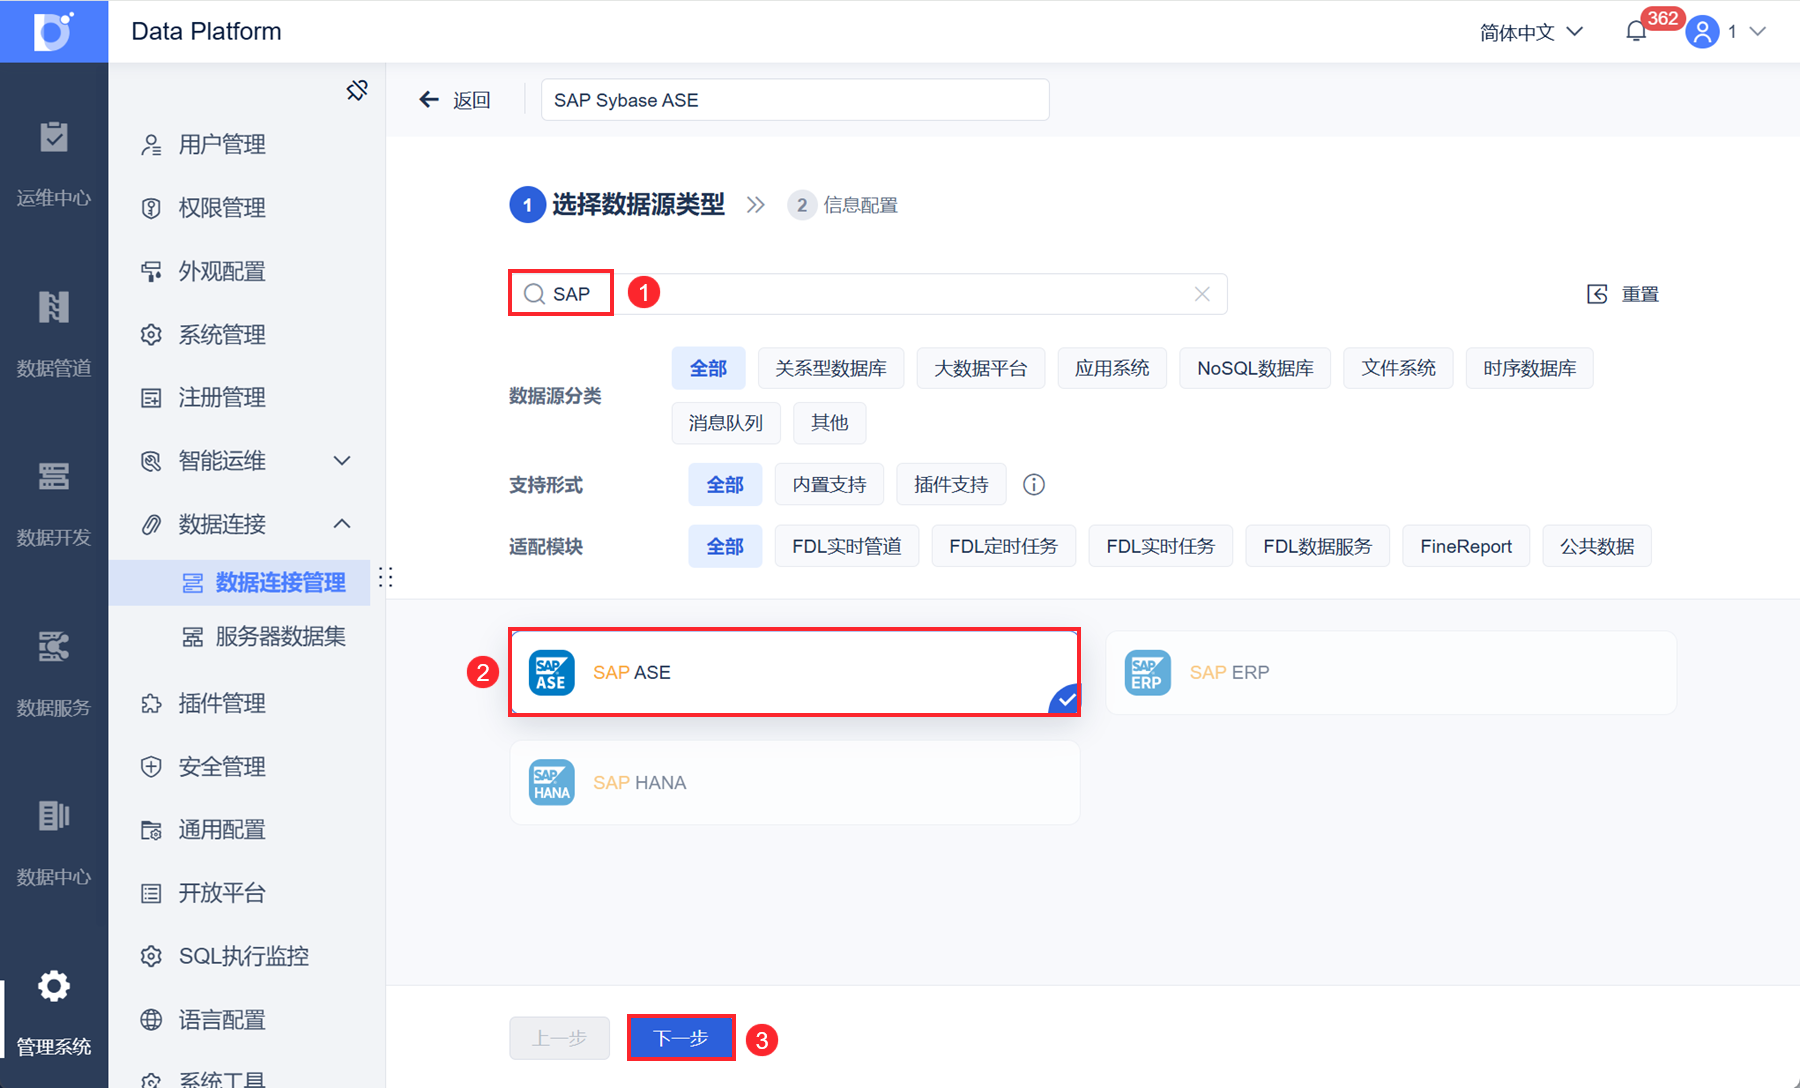1800x1088 pixels.
Task: Filter module by 公共数据
Action: coord(1597,546)
